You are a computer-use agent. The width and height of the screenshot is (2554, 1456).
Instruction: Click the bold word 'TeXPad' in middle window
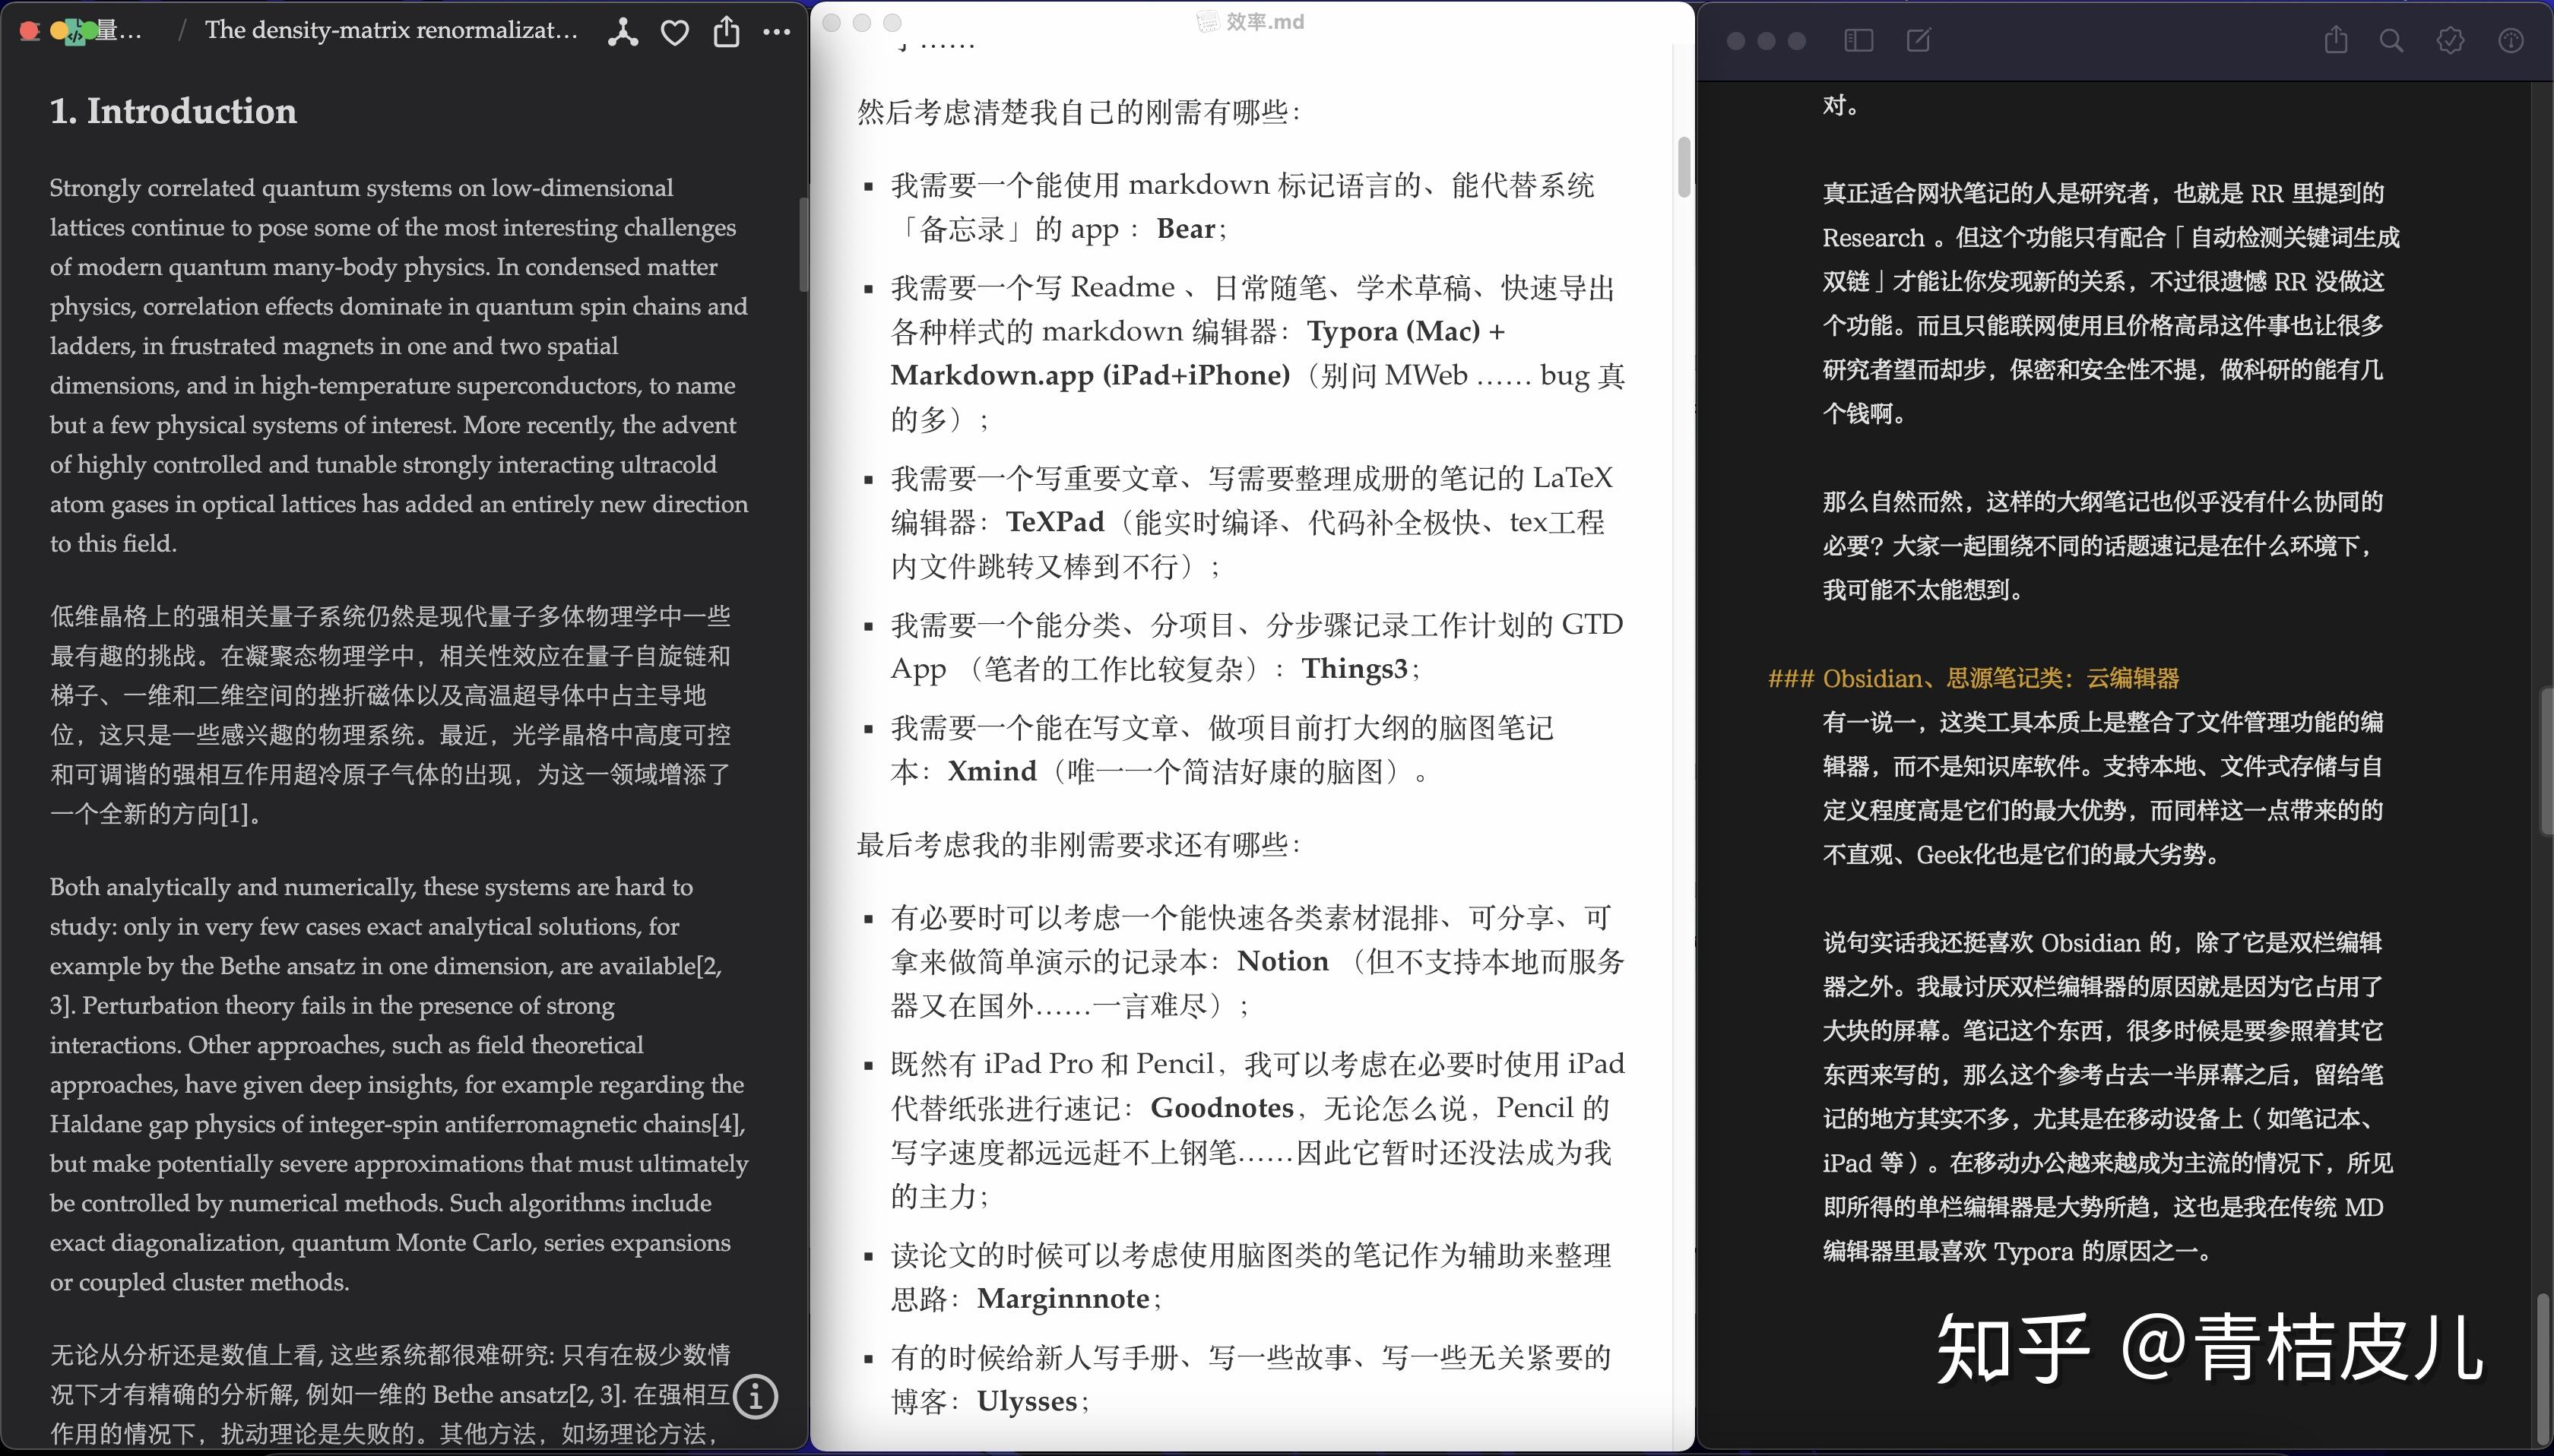[1055, 522]
